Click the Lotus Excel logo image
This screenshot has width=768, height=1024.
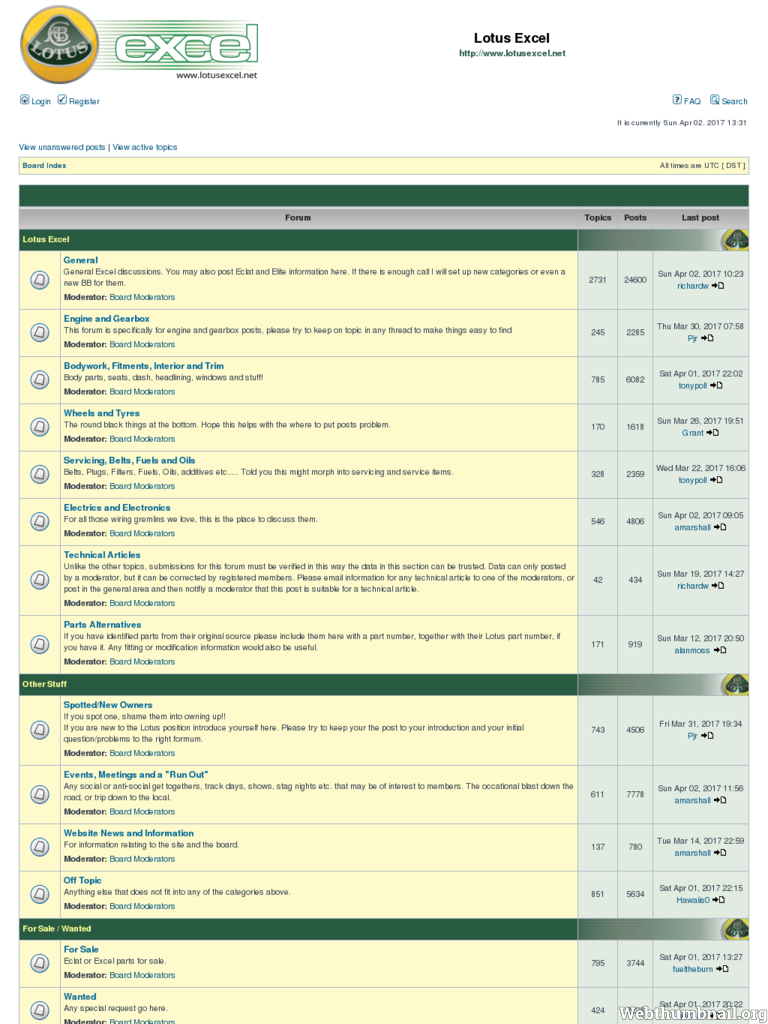tap(139, 45)
